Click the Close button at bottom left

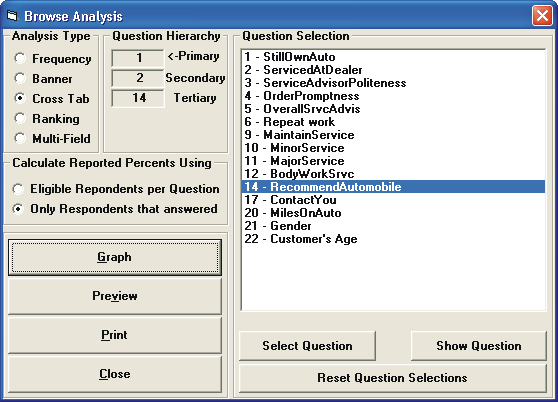pyautogui.click(x=115, y=375)
